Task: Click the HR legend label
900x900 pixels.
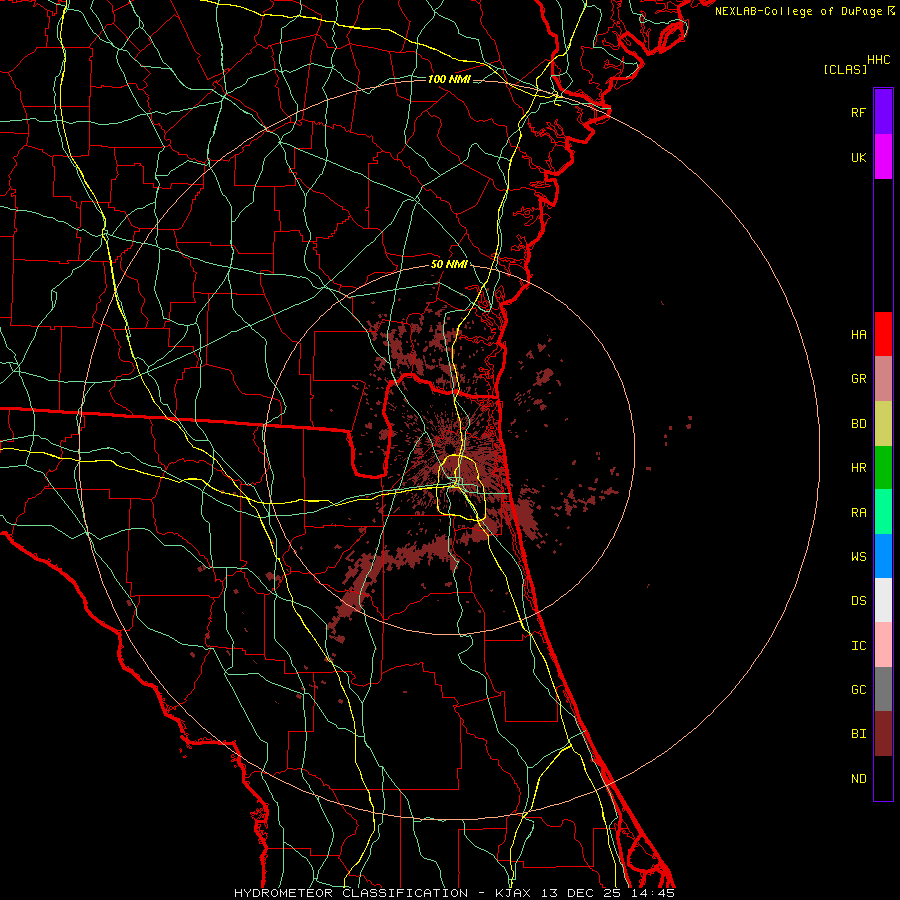Action: [858, 468]
